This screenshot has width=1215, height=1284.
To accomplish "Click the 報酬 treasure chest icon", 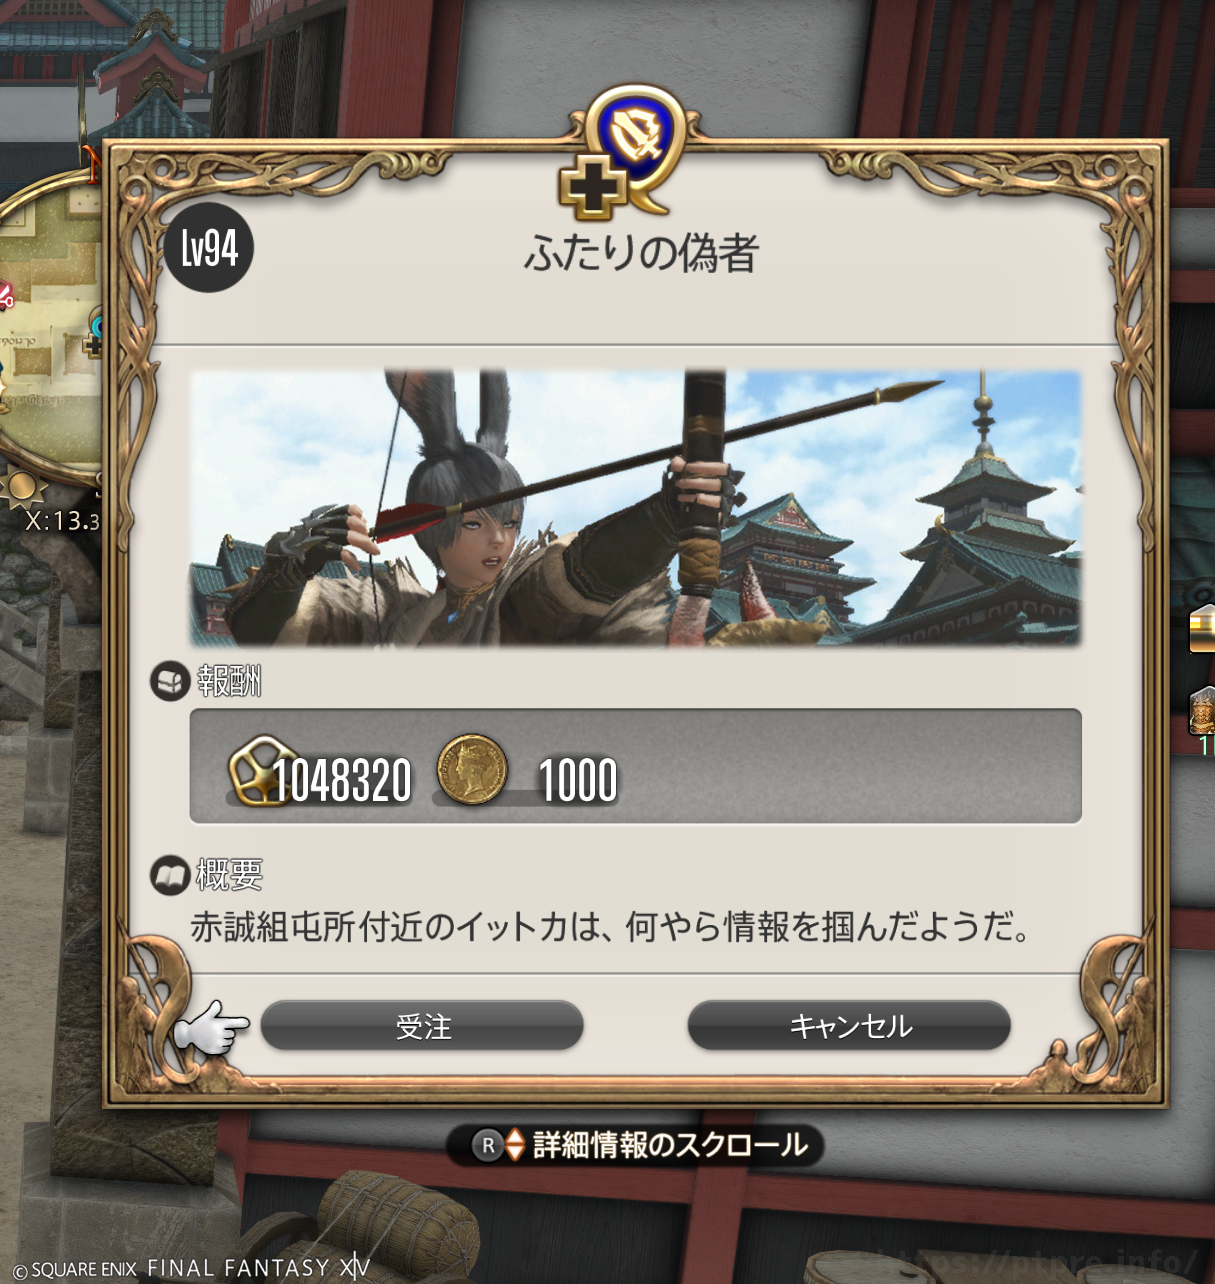I will click(169, 682).
